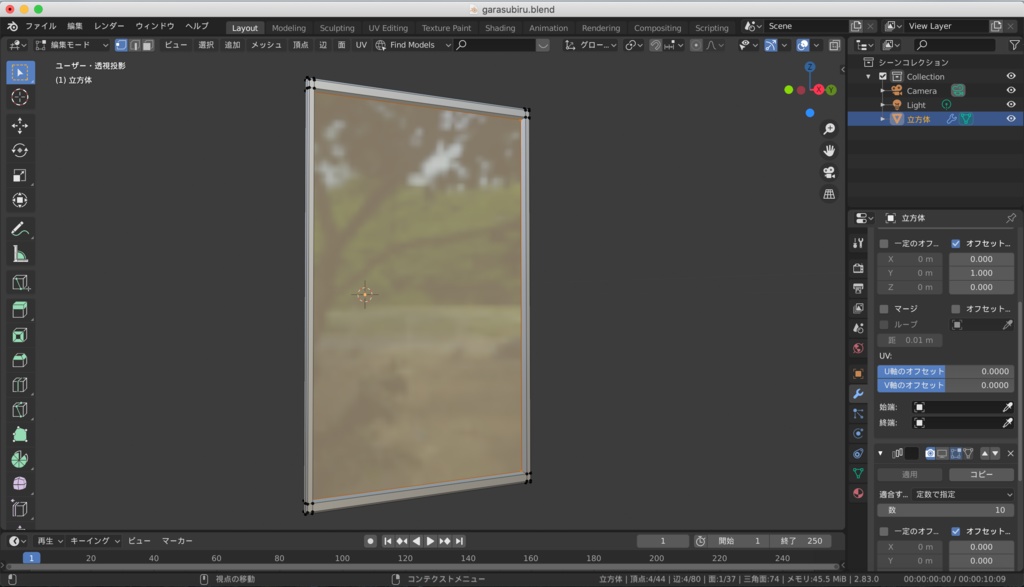1024x587 pixels.
Task: Select the Spin tool
Action: click(x=20, y=459)
